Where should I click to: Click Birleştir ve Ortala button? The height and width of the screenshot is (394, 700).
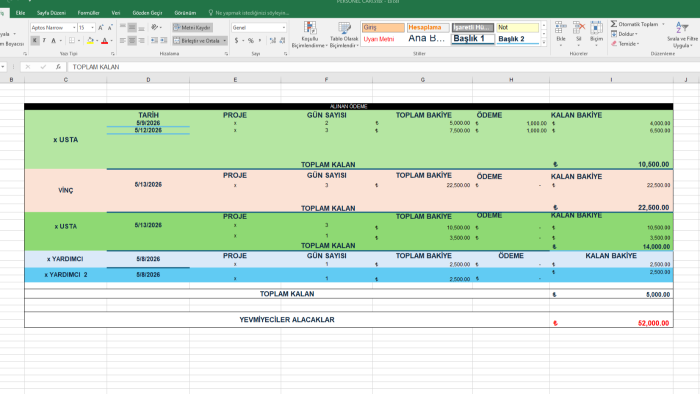coord(197,41)
